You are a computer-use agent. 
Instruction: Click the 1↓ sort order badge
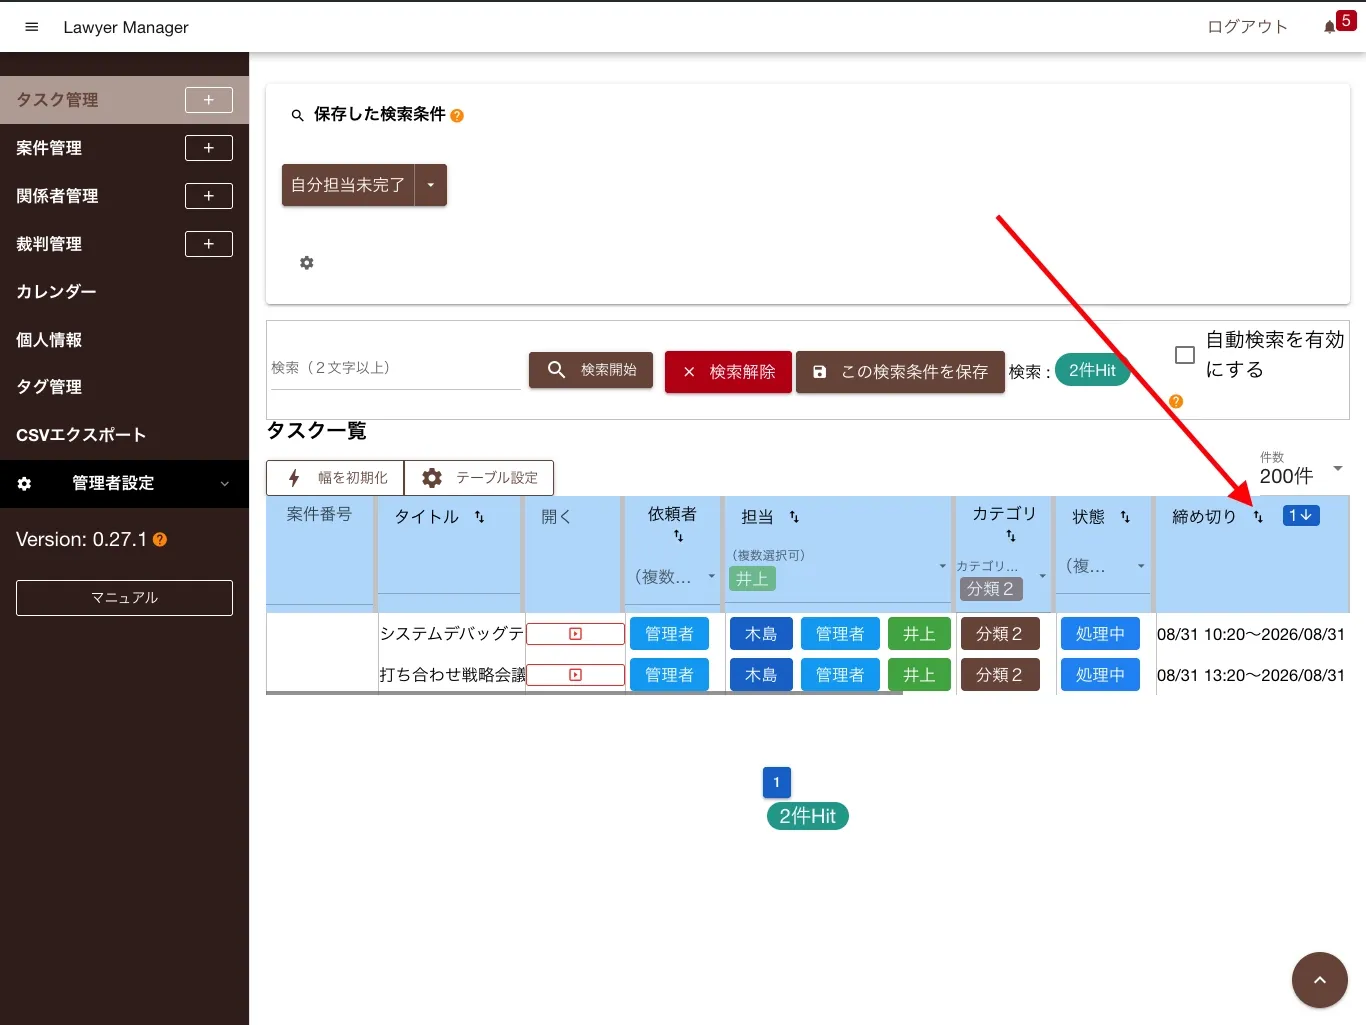1301,516
